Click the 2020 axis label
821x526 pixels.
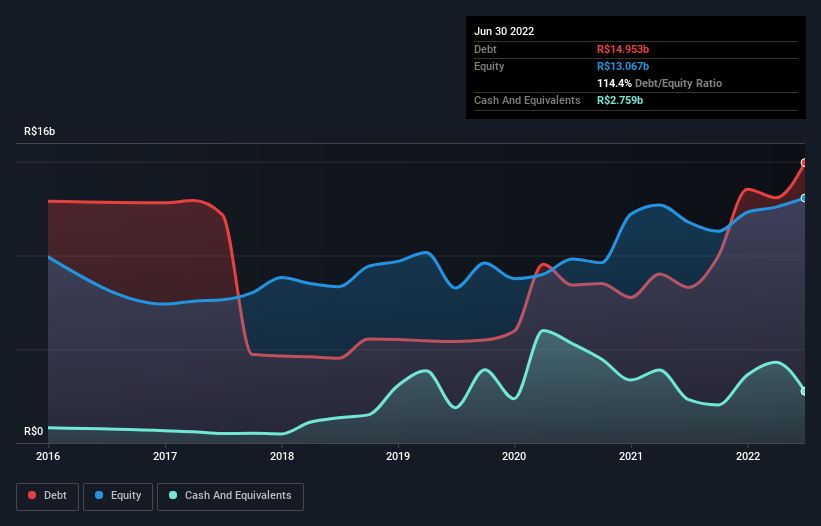[x=514, y=456]
